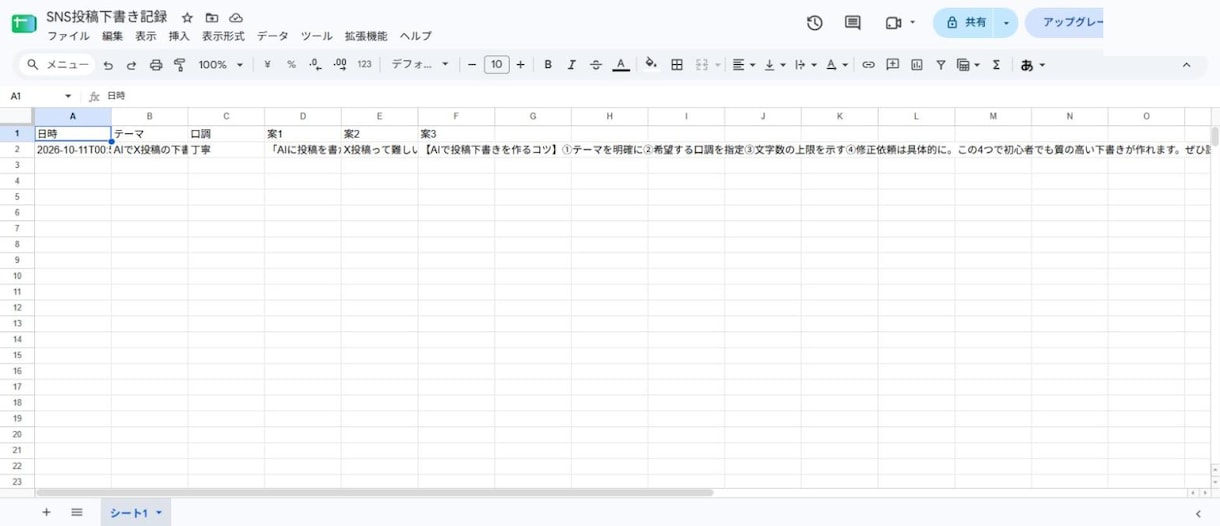The height and width of the screenshot is (526, 1220).
Task: Click the redo arrow icon
Action: click(x=131, y=65)
